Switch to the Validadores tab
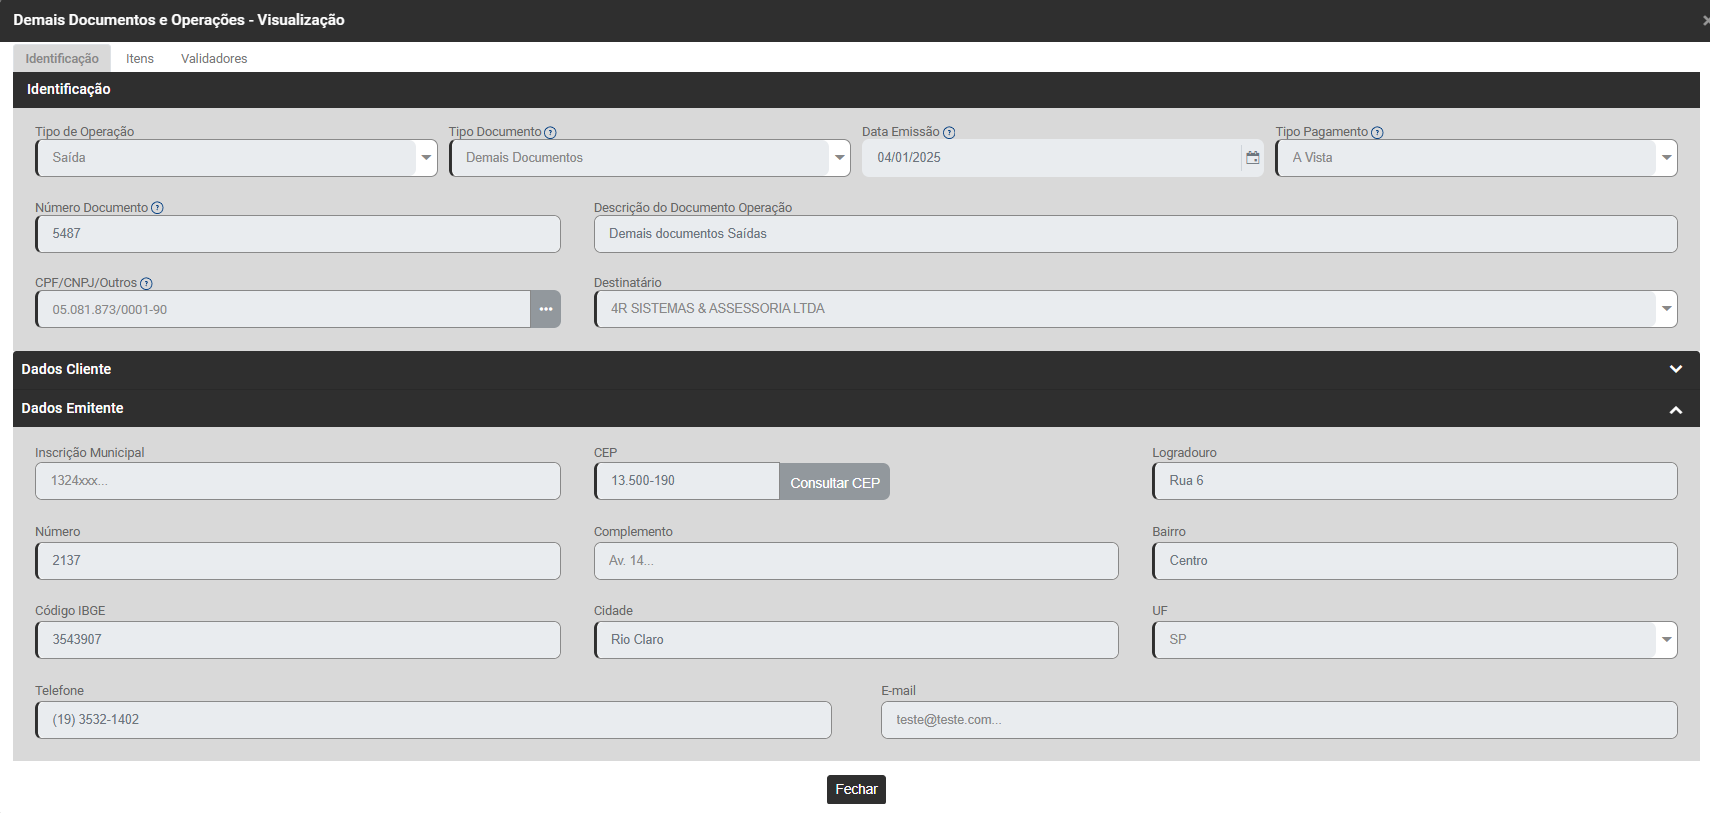 point(214,59)
